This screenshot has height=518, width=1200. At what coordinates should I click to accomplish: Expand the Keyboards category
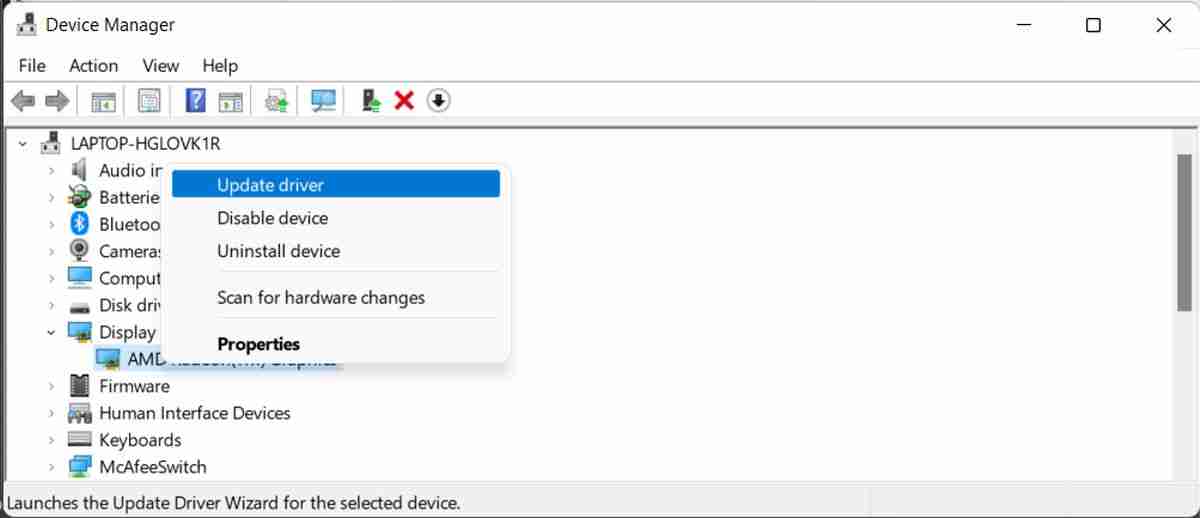tap(51, 440)
